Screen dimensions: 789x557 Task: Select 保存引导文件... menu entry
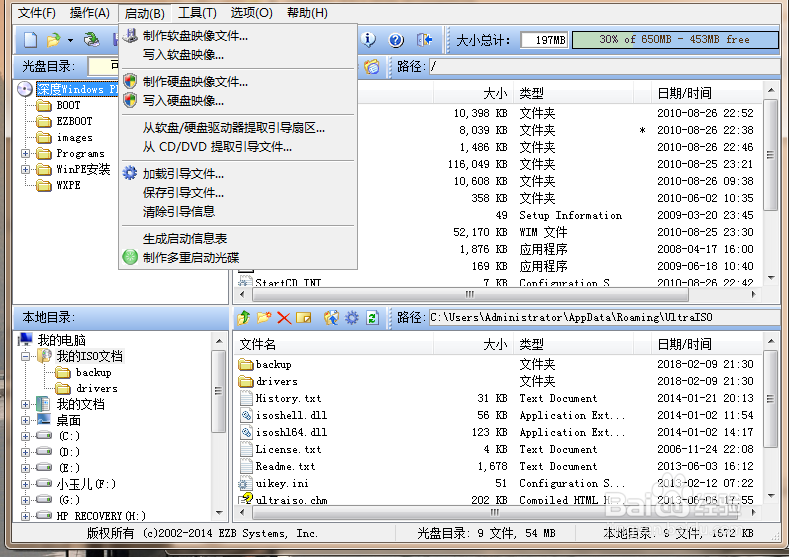coord(183,193)
